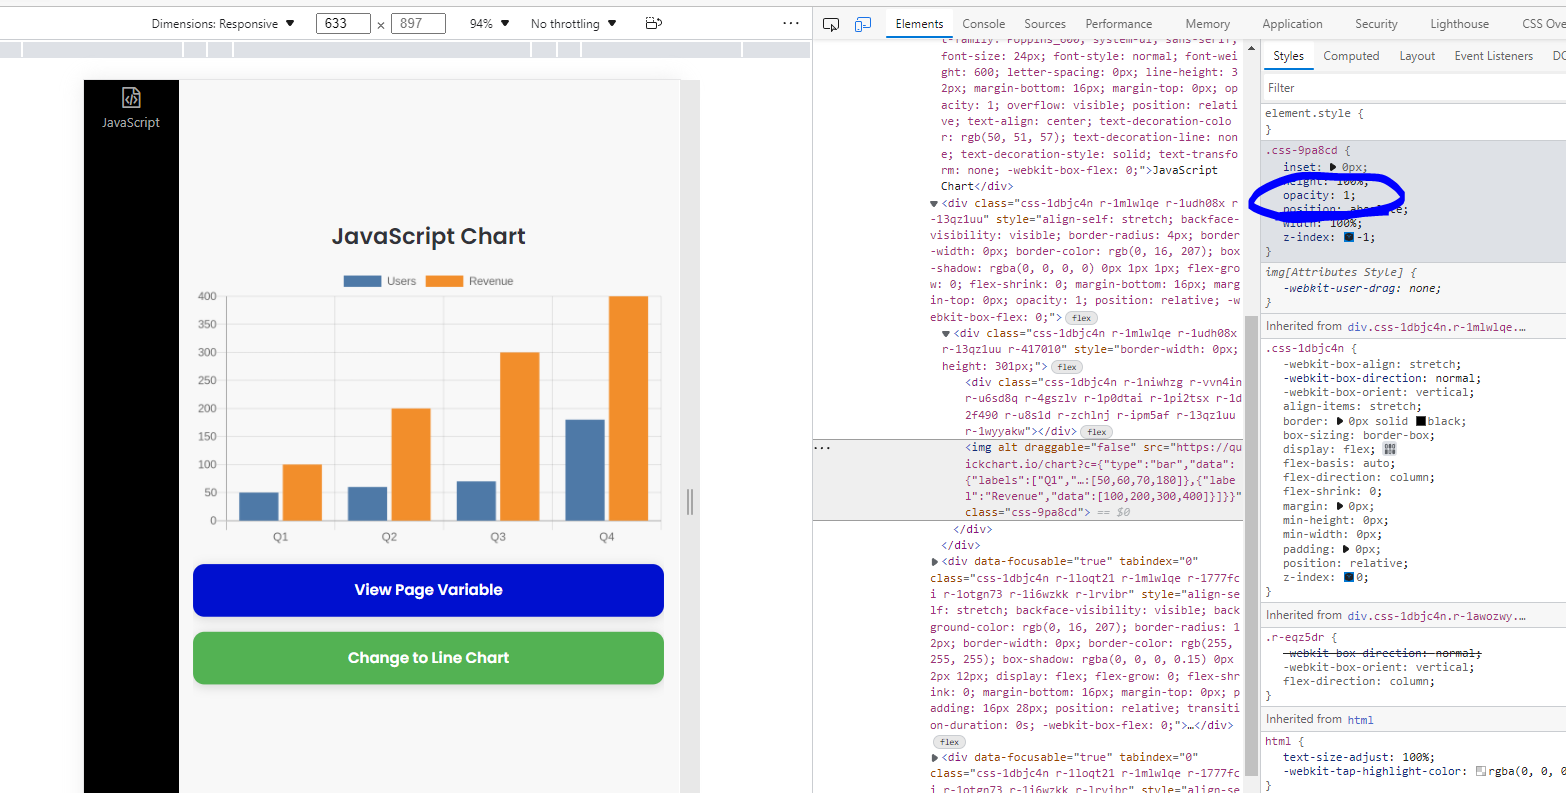
Task: Toggle the Users legend color box
Action: 362,281
